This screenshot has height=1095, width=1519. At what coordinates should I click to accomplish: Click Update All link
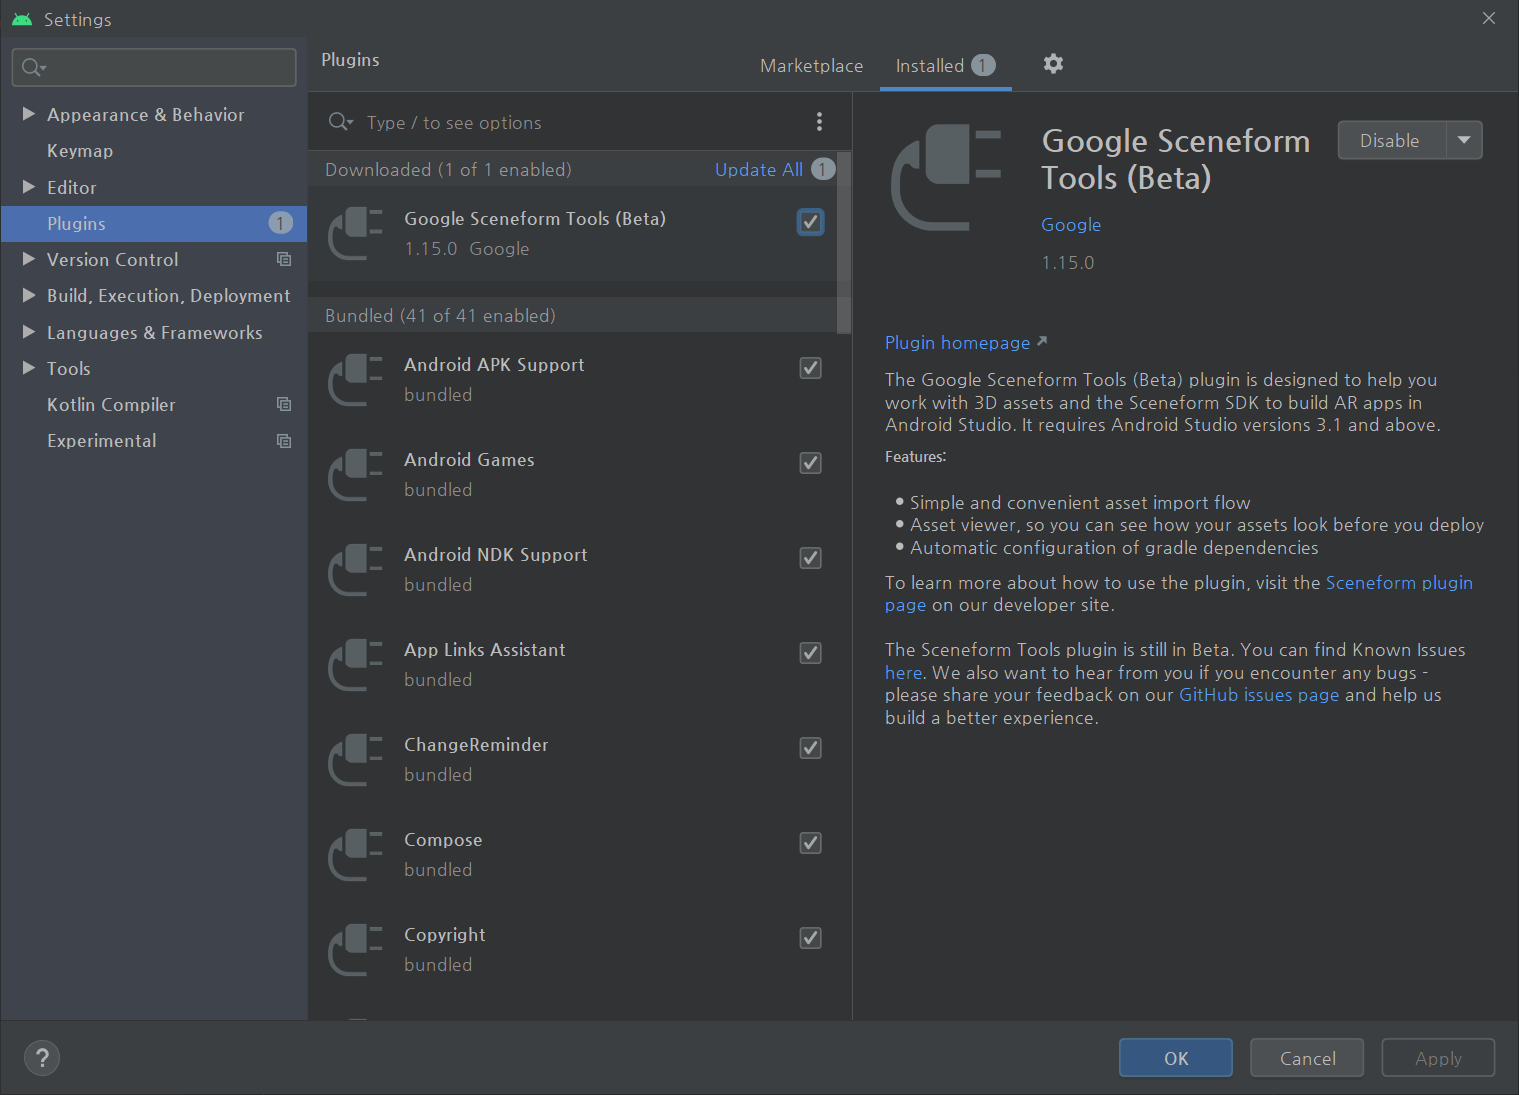click(x=758, y=170)
